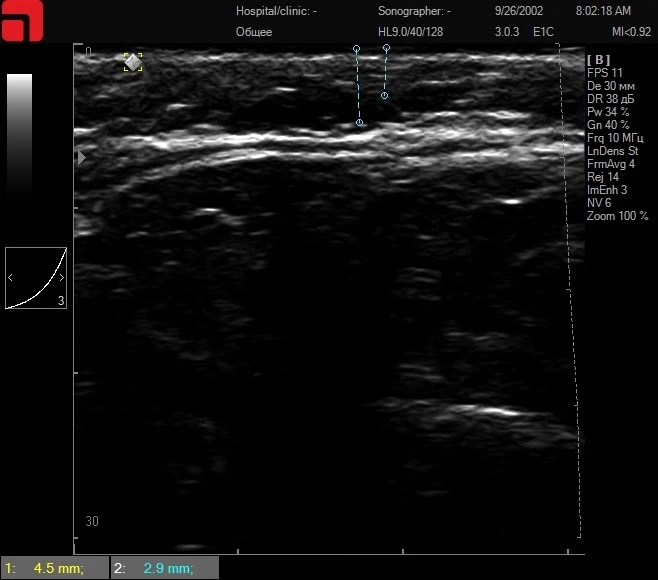Click the Общее preset label
658x580 pixels.
click(x=254, y=32)
